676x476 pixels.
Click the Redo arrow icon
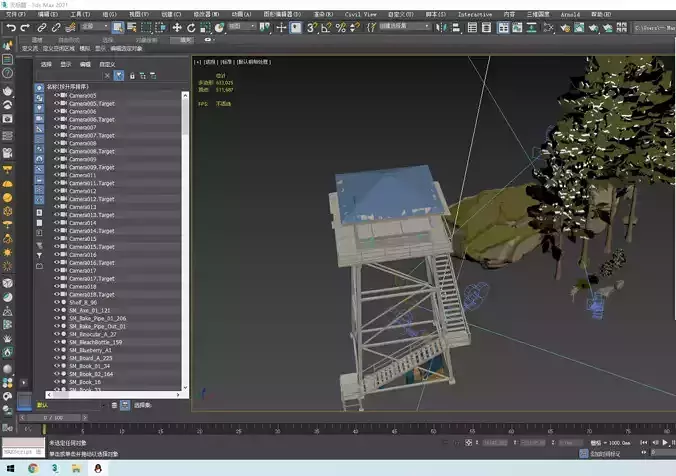(x=25, y=28)
